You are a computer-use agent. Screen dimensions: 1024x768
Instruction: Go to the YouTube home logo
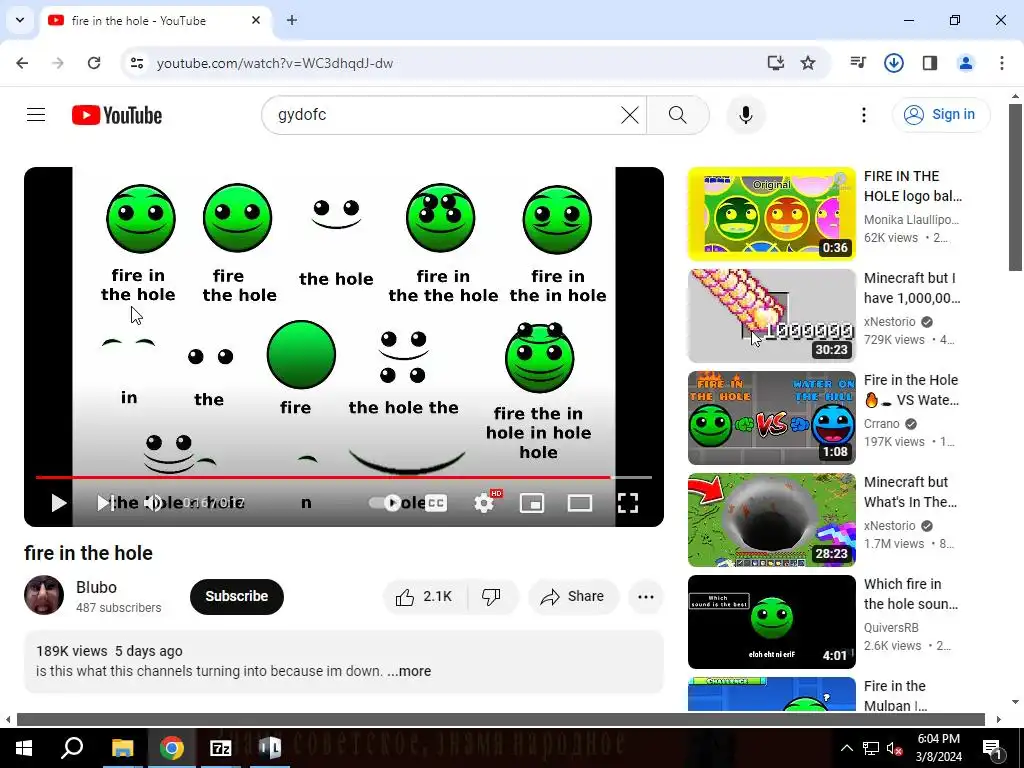click(x=117, y=115)
